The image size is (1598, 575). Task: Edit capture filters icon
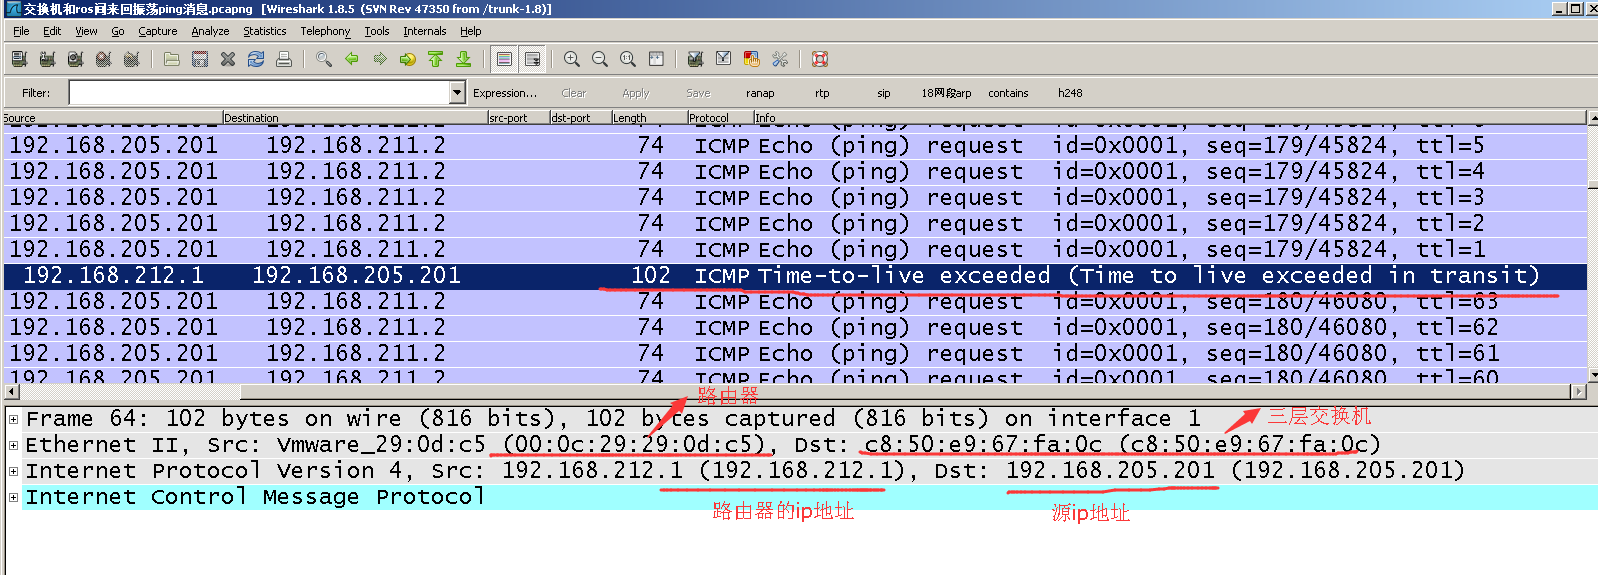pos(696,59)
